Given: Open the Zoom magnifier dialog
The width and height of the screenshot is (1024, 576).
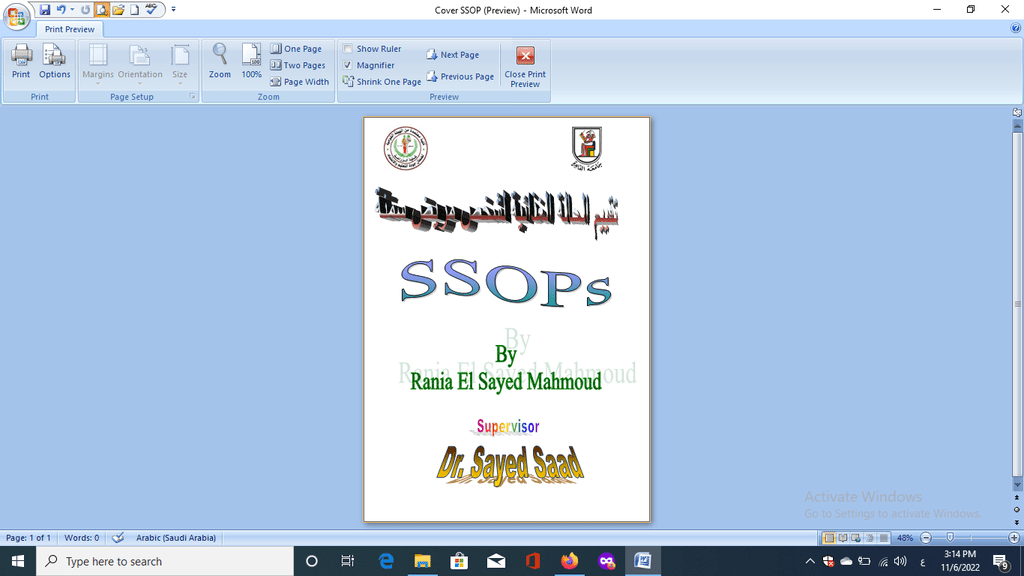Looking at the screenshot, I should tap(220, 62).
